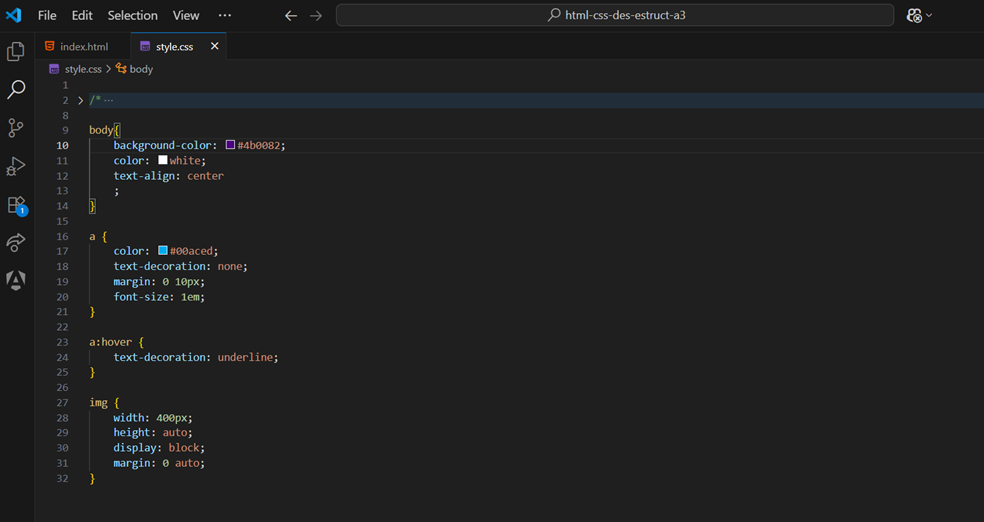Click the 'background-color' property text
Viewport: 984px width, 522px height.
click(162, 146)
